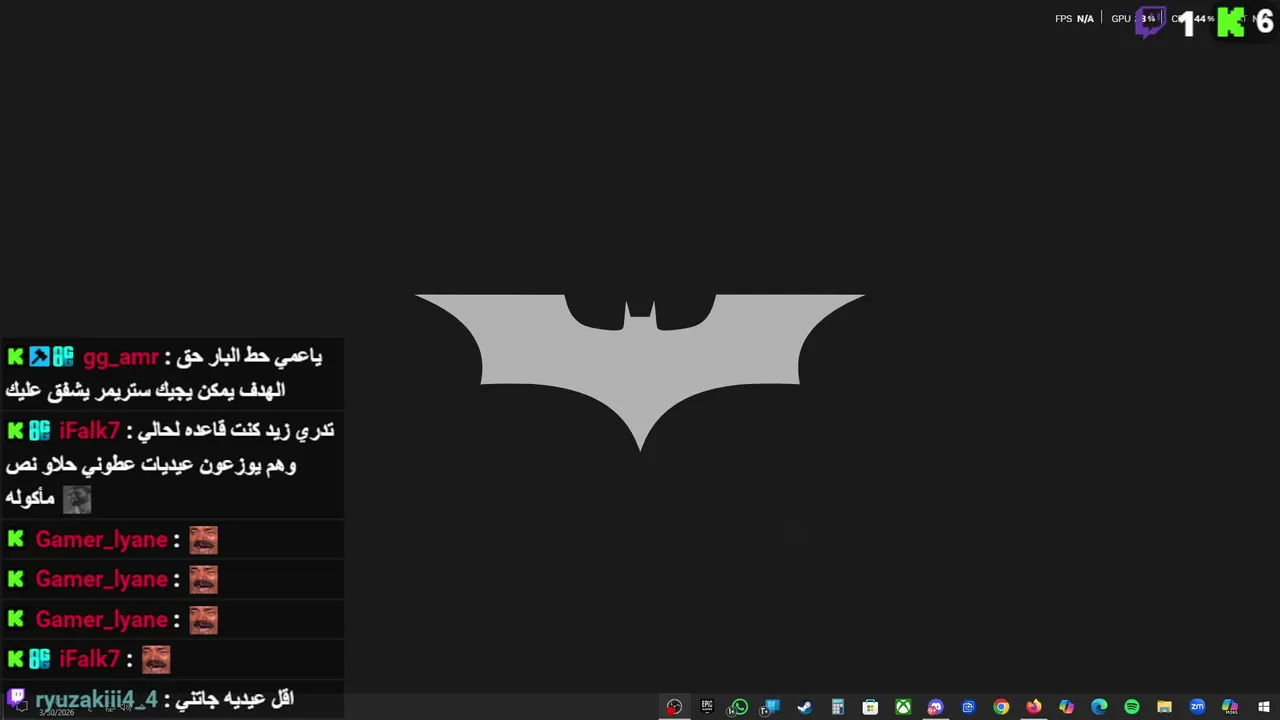Click Twitch badge beside ryuzakiii4_4

pyautogui.click(x=16, y=697)
